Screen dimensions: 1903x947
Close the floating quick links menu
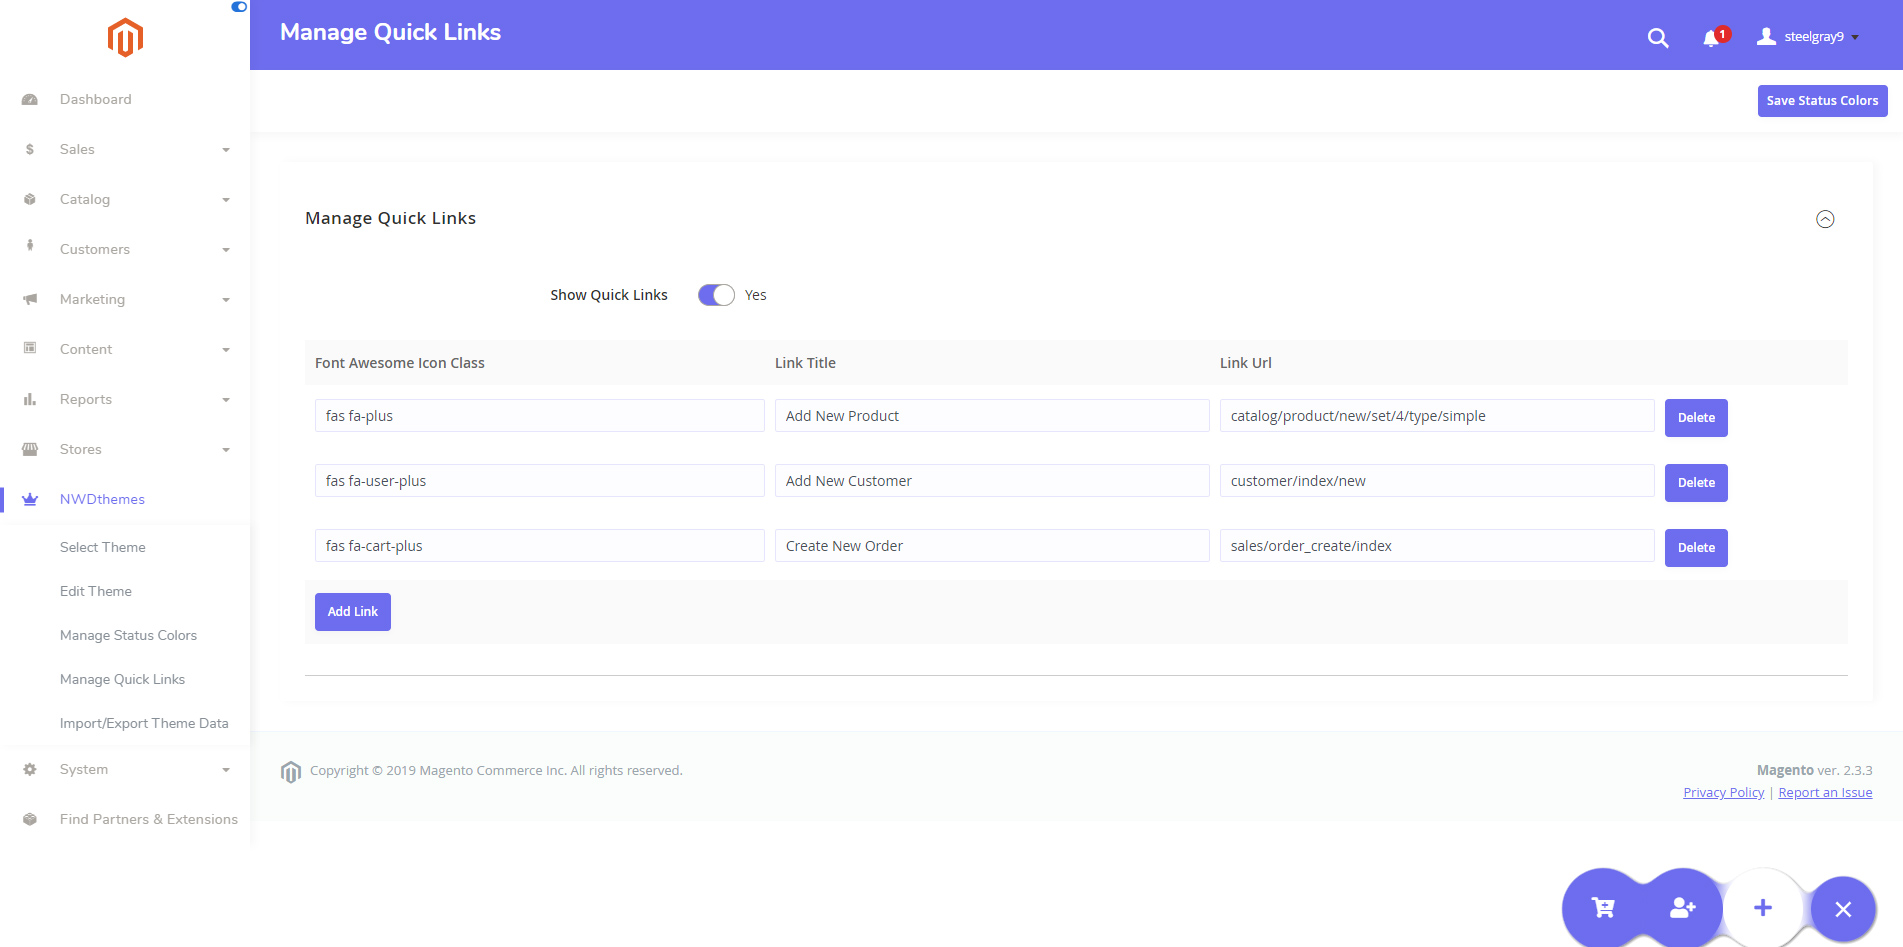1843,909
